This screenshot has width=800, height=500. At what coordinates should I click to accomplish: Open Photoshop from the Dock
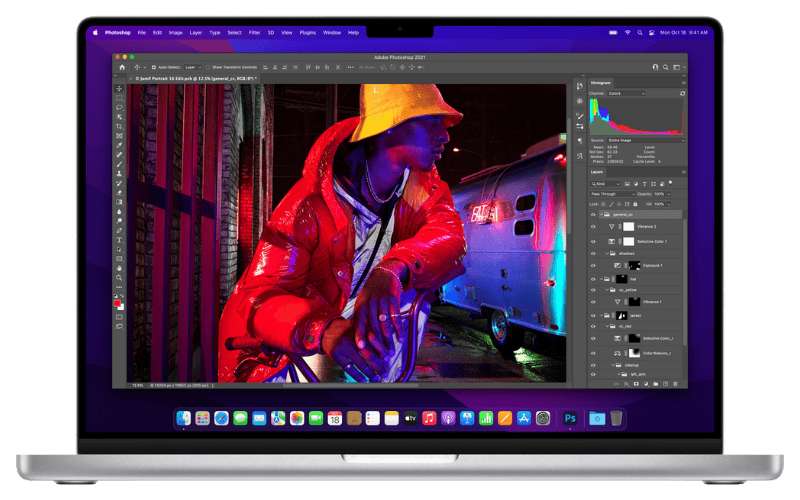(x=570, y=418)
